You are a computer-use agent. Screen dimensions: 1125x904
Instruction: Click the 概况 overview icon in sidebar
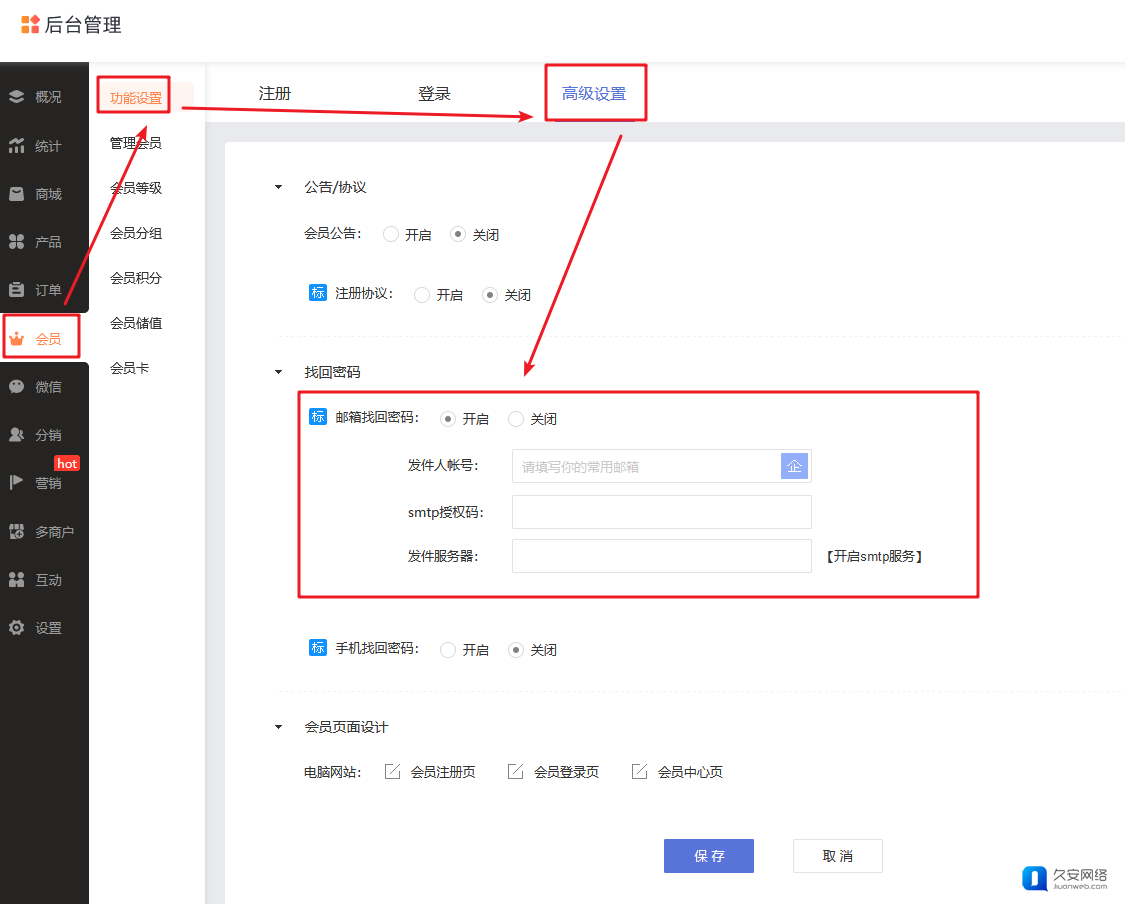click(17, 97)
